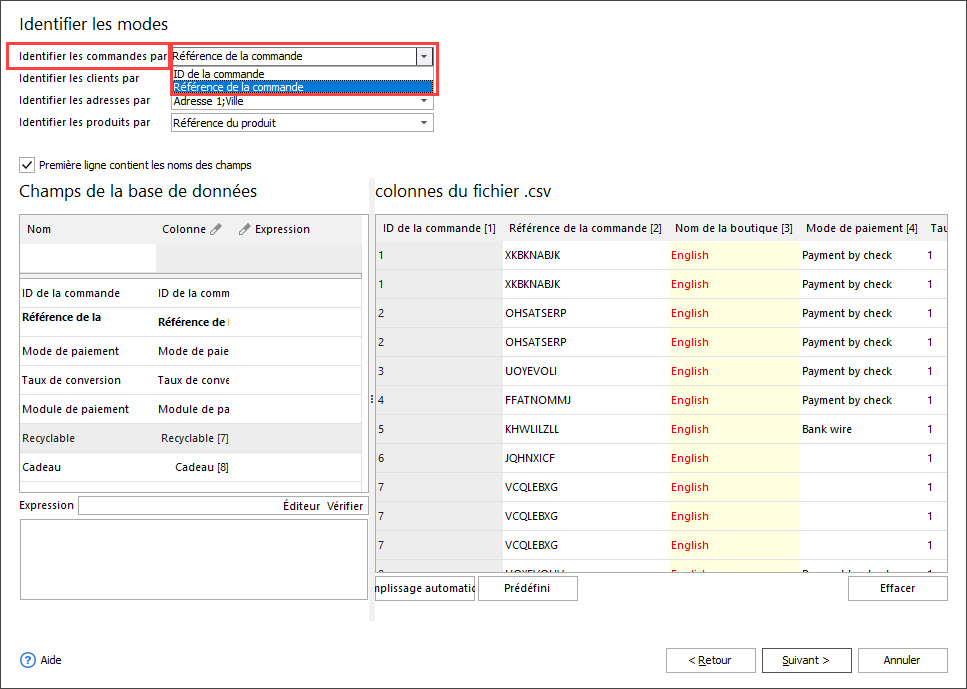Select the 'Module de paiement' field row
The width and height of the screenshot is (967, 689).
coord(191,409)
